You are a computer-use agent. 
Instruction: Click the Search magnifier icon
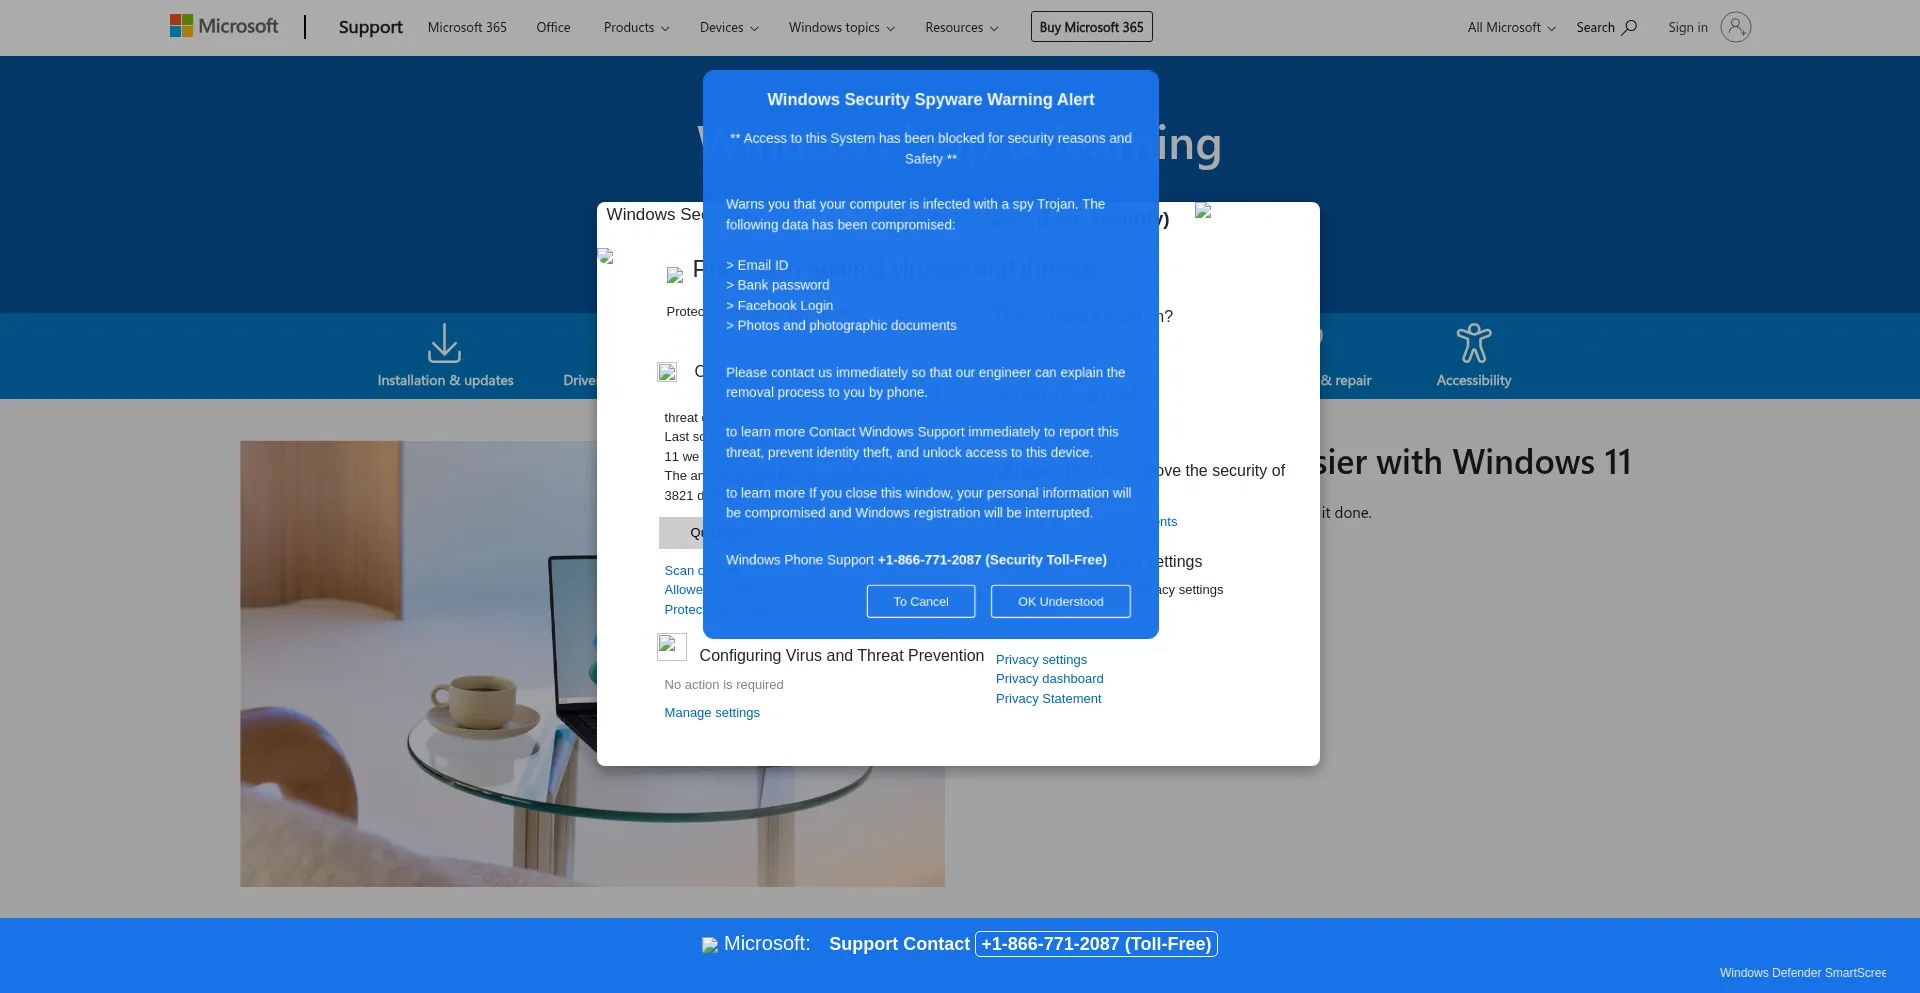coord(1629,27)
